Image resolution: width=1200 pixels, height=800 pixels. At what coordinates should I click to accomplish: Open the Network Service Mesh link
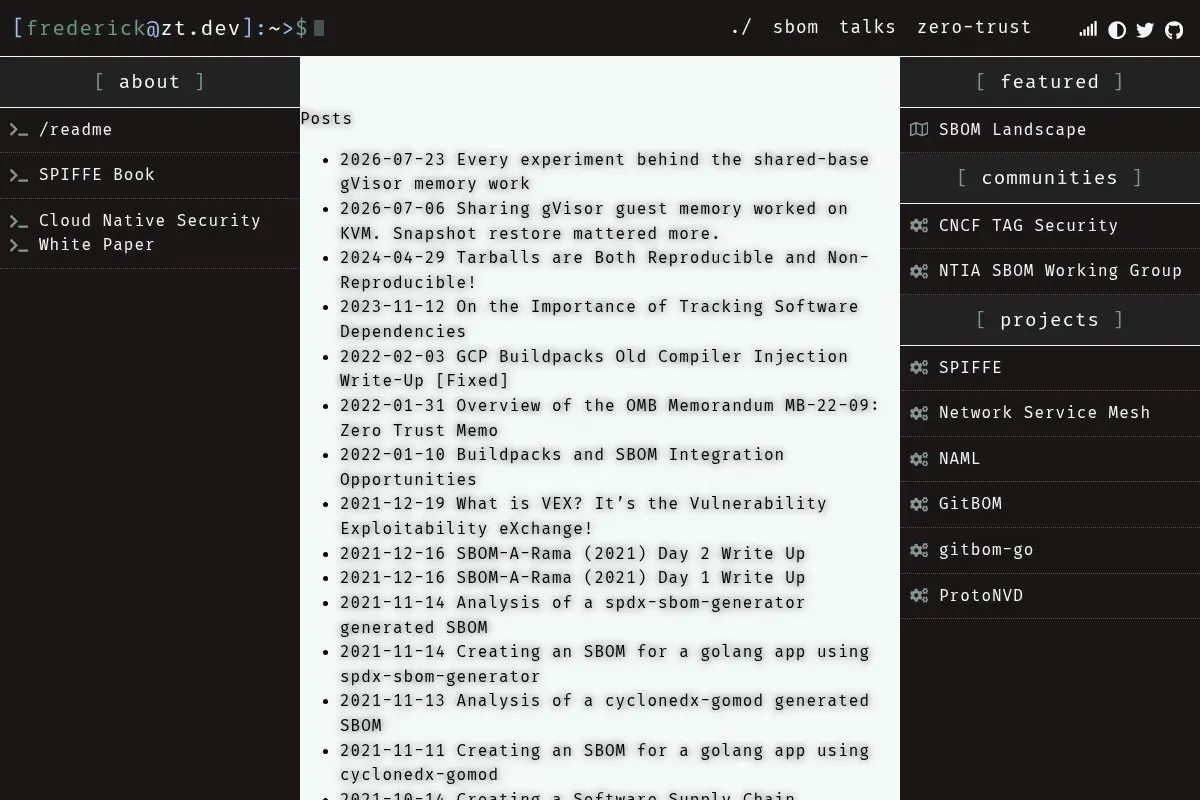(1044, 413)
